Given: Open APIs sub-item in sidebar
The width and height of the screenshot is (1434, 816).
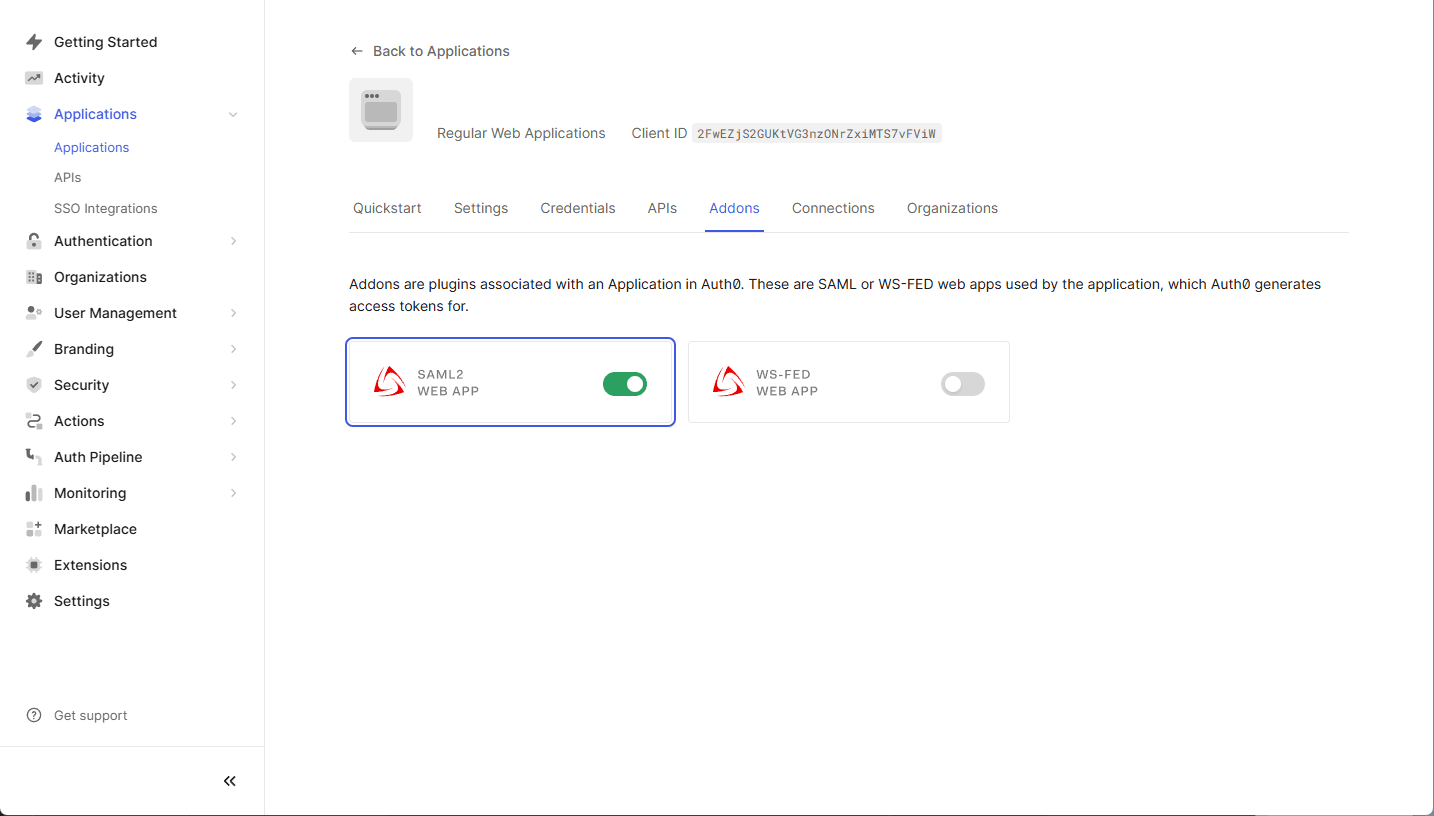Looking at the screenshot, I should pos(68,177).
